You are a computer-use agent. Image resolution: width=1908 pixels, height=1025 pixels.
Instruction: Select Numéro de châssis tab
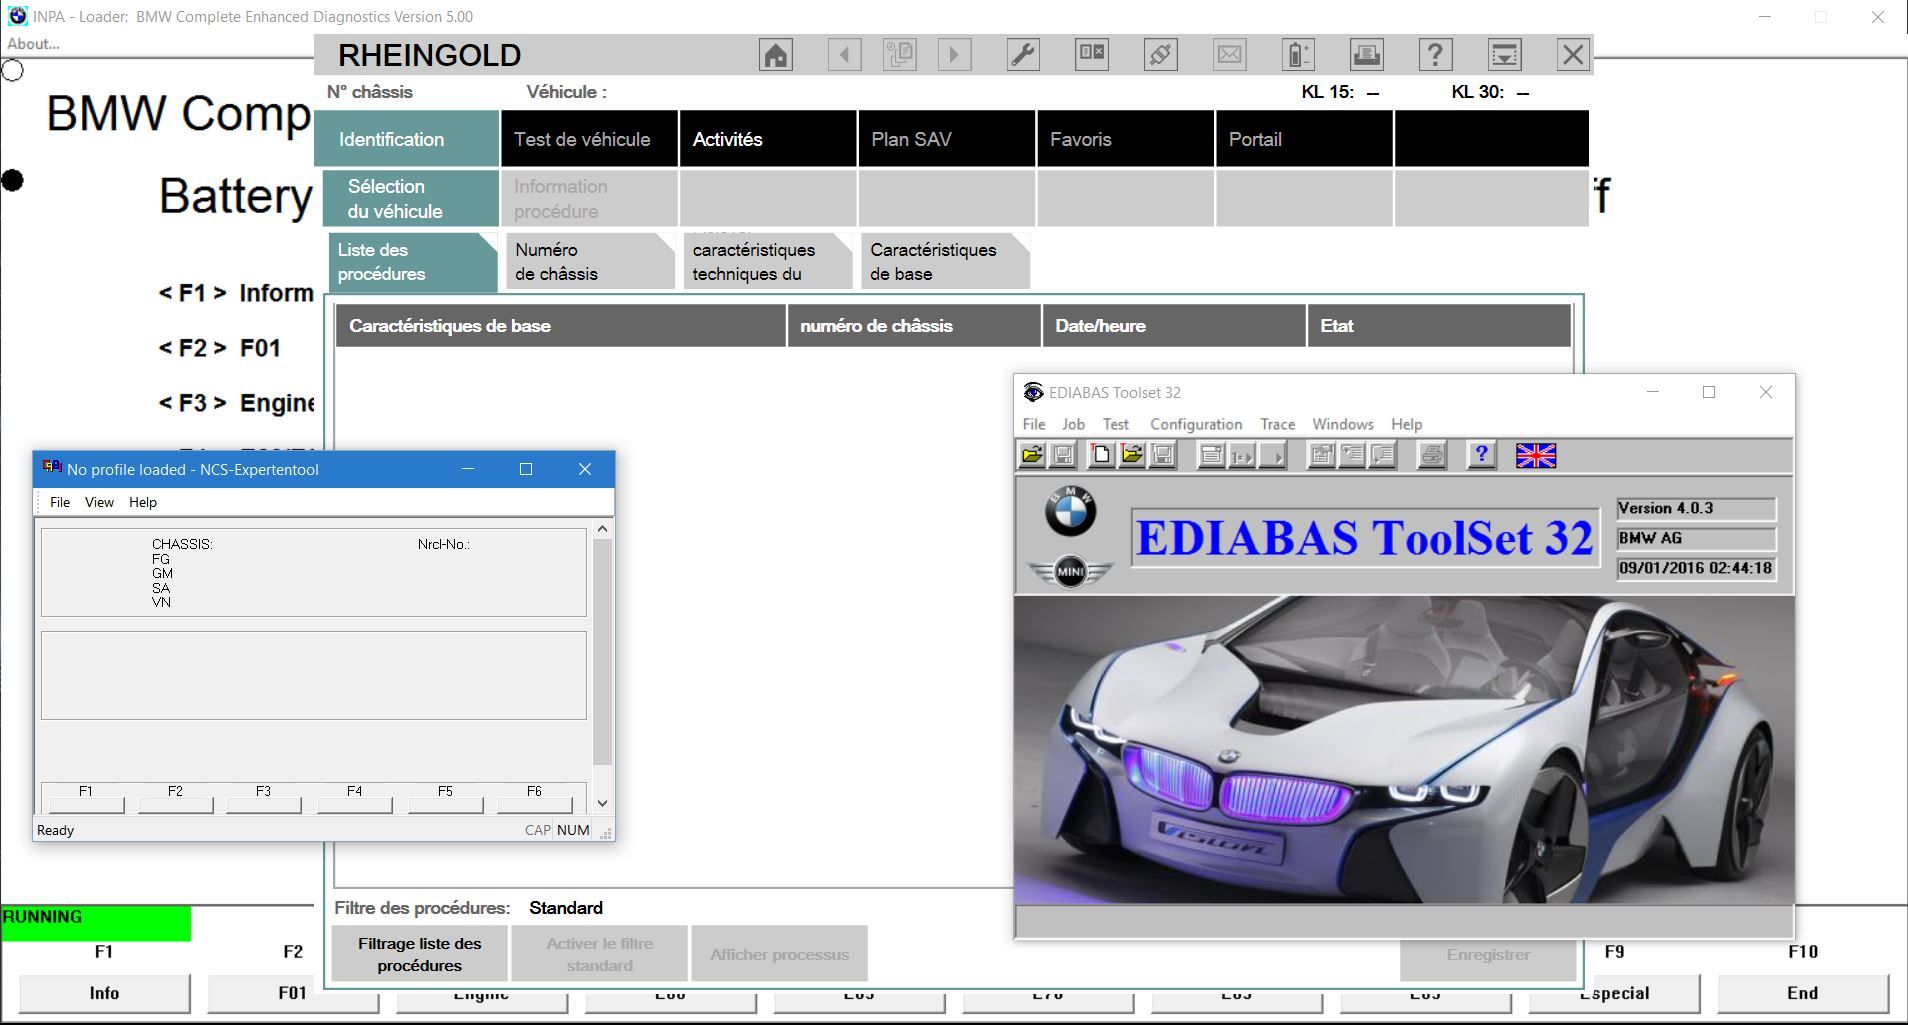(590, 262)
